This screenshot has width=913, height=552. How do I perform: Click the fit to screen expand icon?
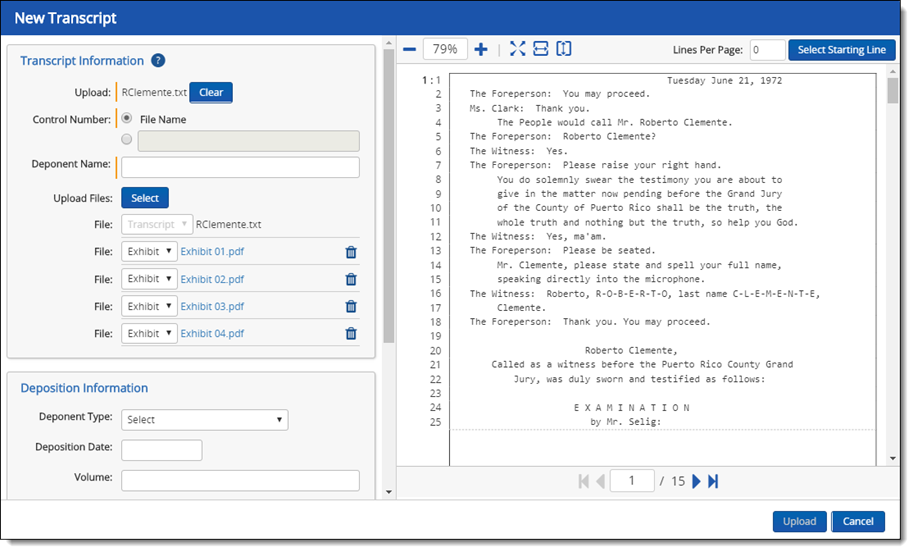(x=517, y=50)
